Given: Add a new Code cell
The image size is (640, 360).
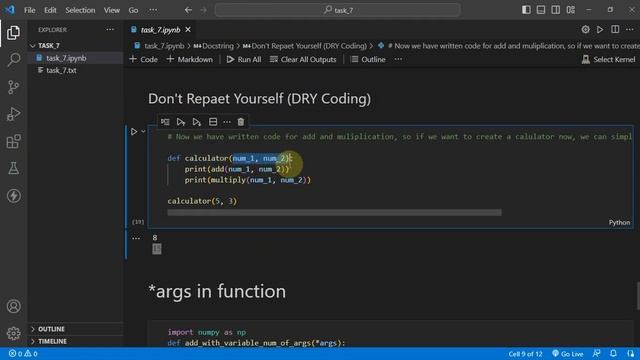Looking at the screenshot, I should coord(143,59).
